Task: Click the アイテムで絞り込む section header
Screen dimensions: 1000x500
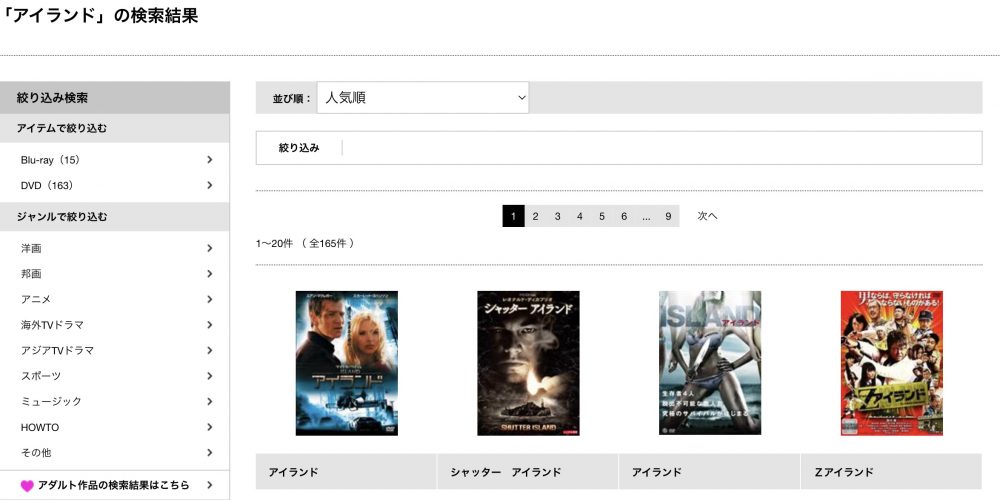Action: click(115, 128)
